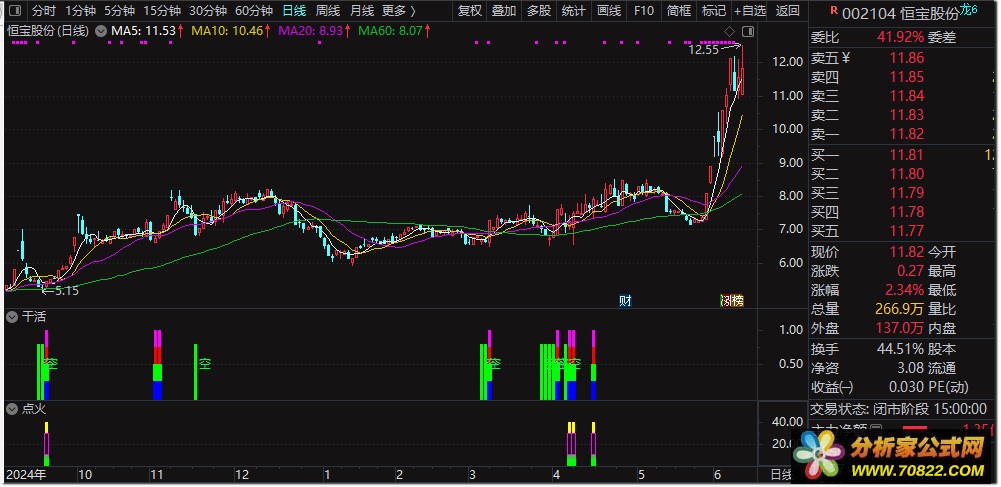Screen dimensions: 1001x487
Task: Click the 2024年 label on the time axis
Action: coord(26,475)
